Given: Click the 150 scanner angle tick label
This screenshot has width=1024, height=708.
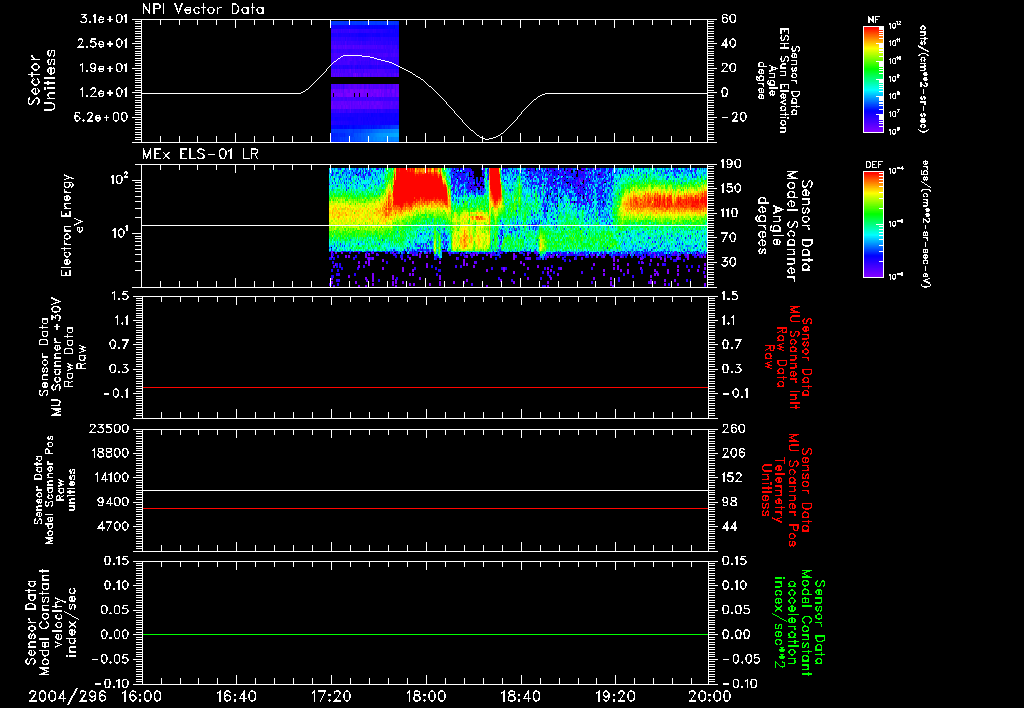Looking at the screenshot, I should tap(731, 188).
